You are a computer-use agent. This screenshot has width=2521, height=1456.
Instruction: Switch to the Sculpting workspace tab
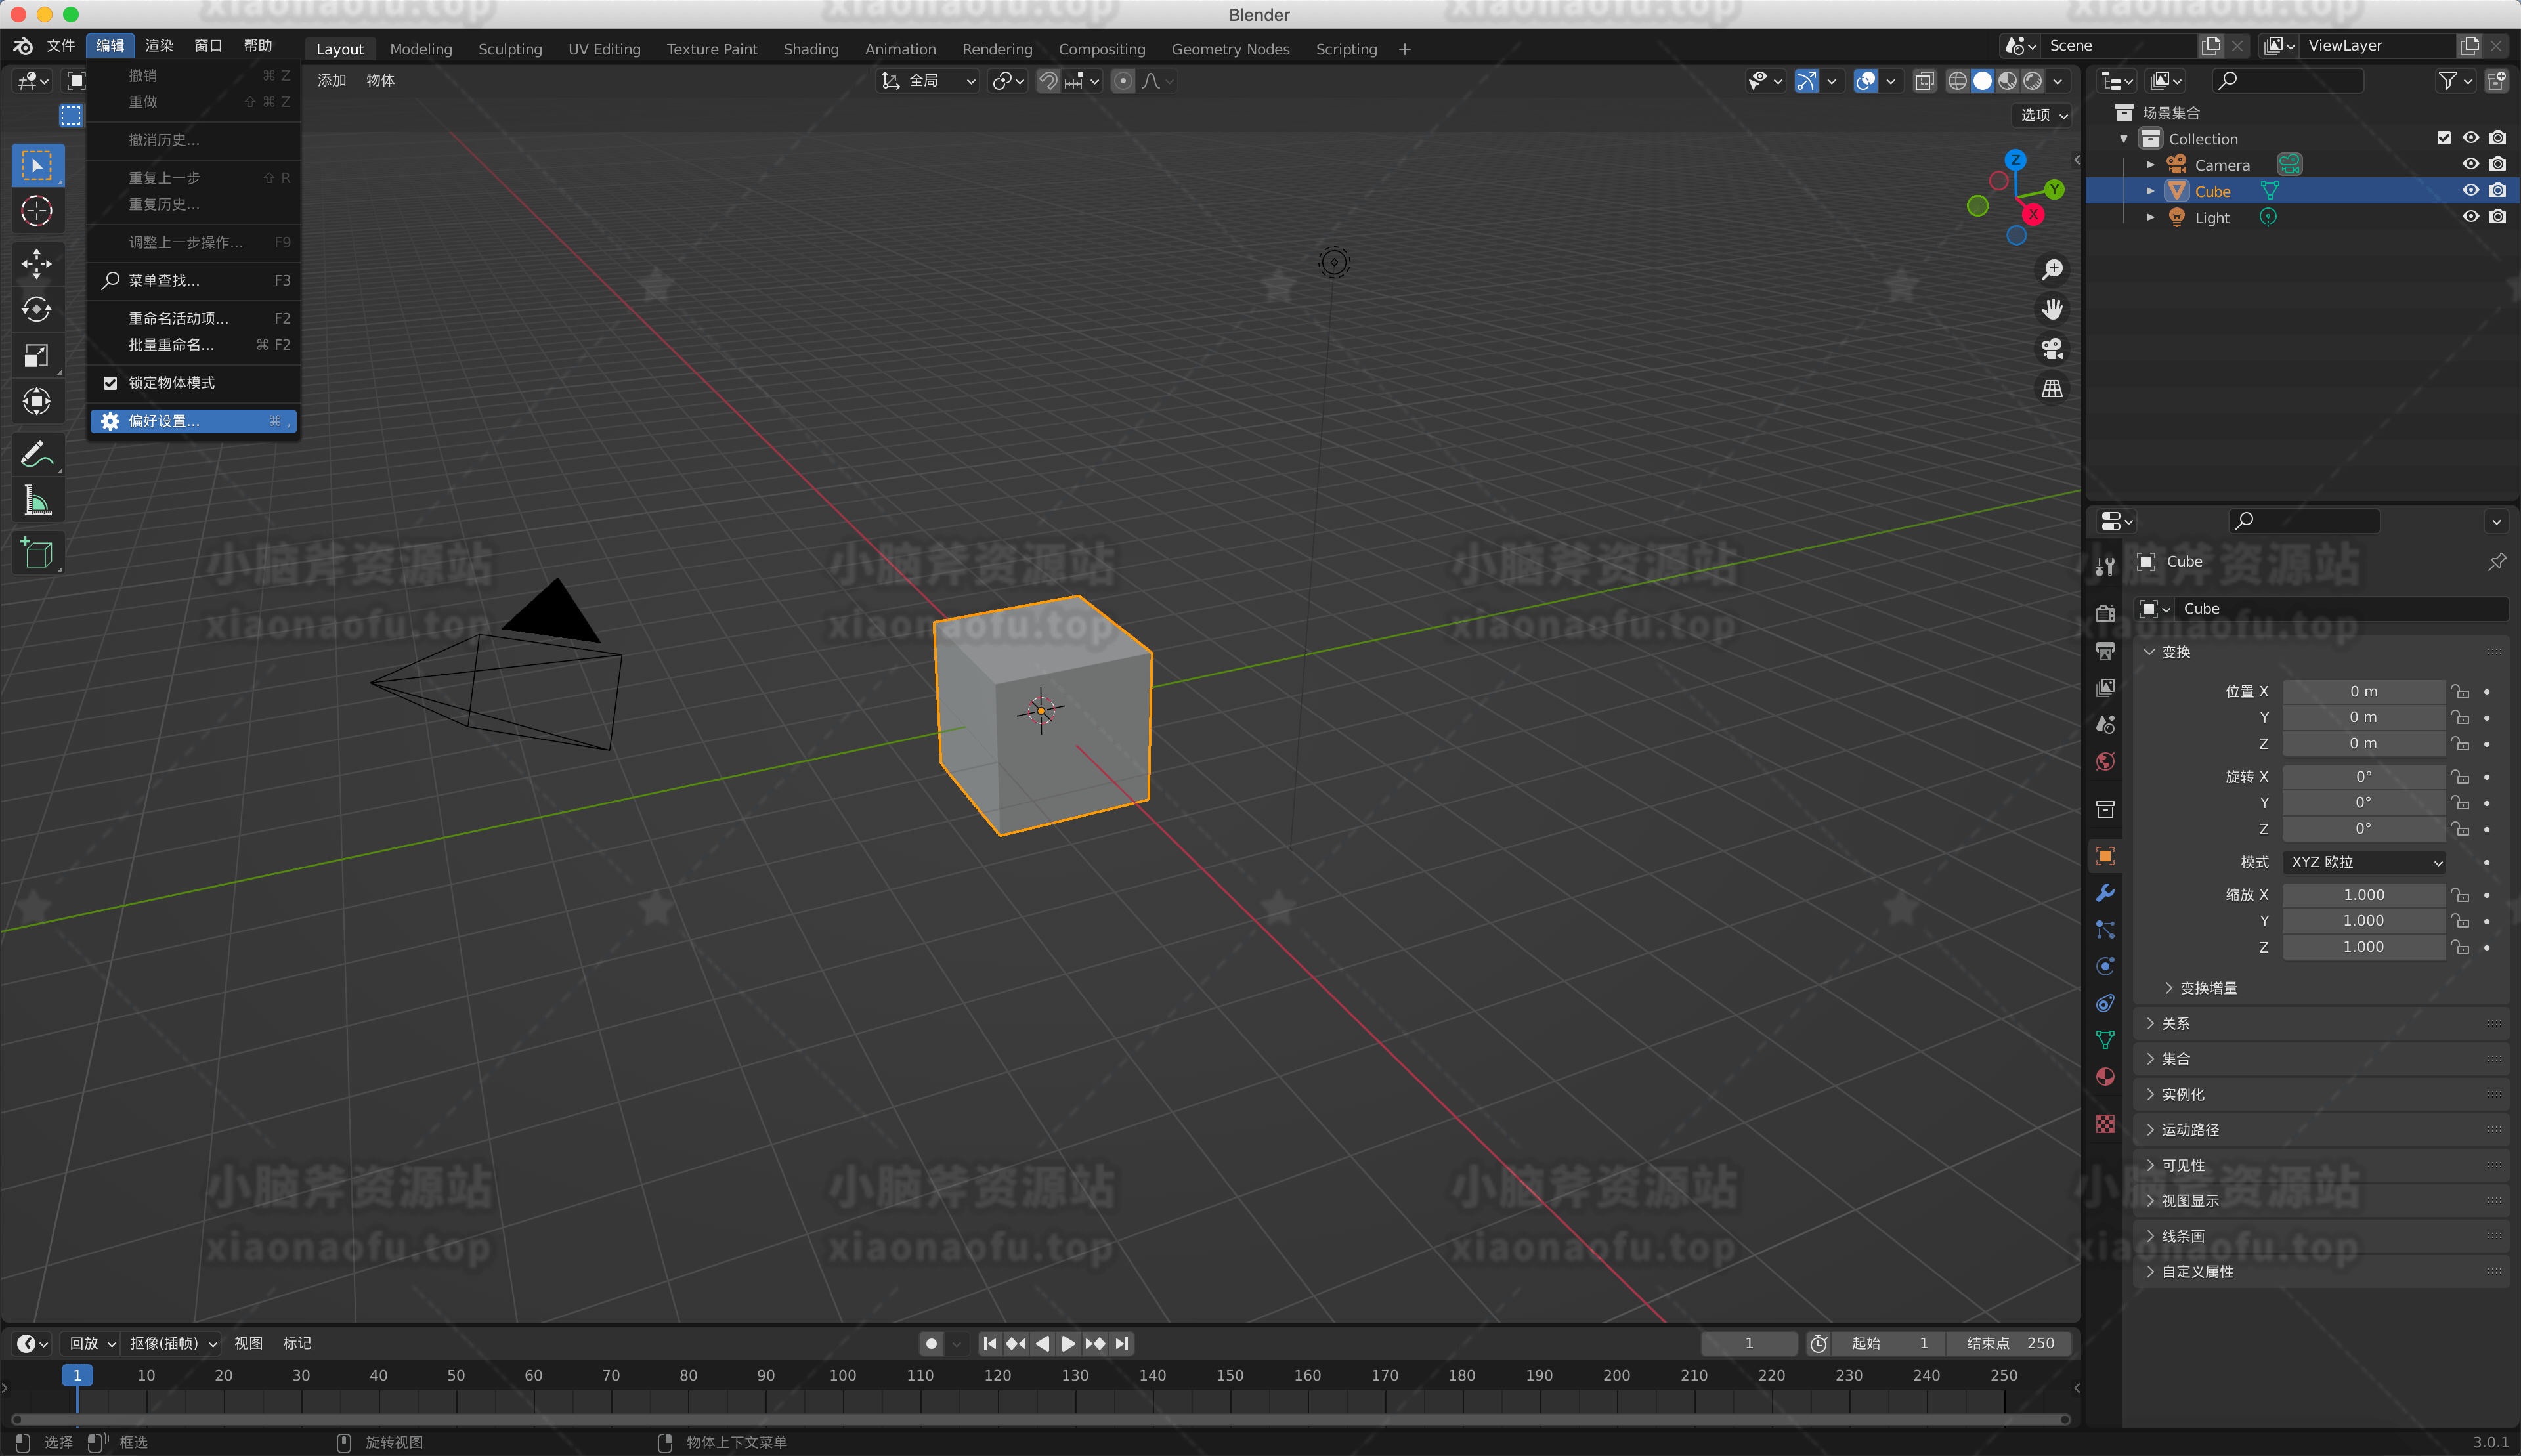tap(509, 49)
